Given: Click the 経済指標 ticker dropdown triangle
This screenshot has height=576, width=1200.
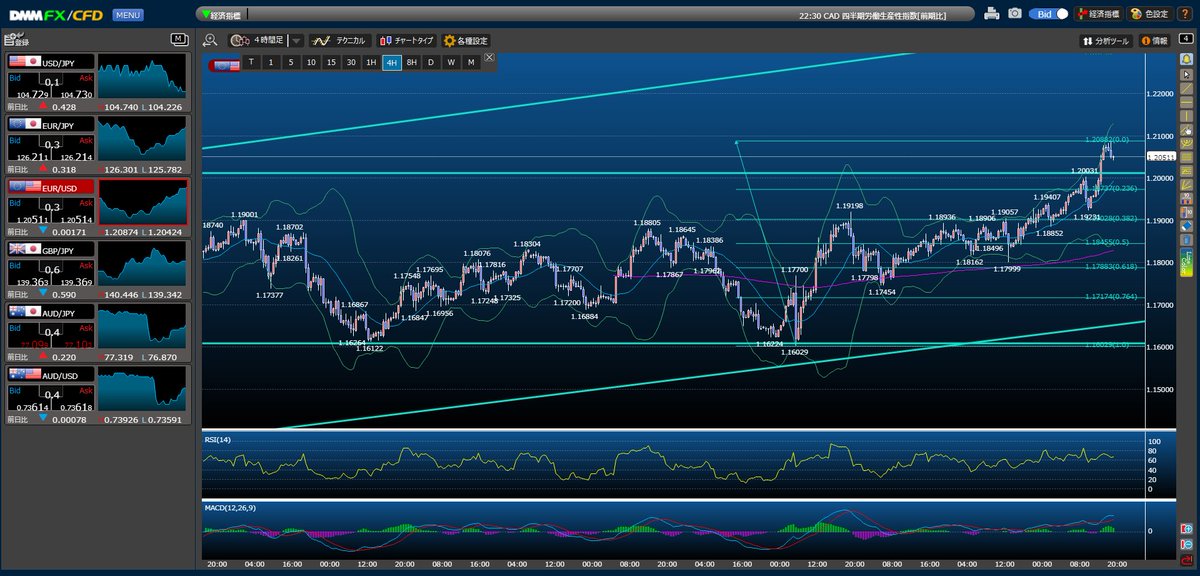Looking at the screenshot, I should (206, 14).
